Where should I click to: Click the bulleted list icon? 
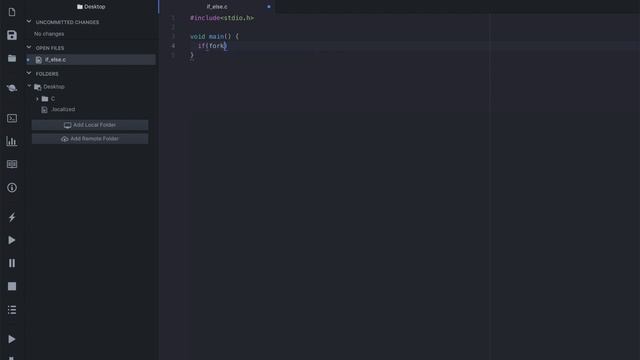pyautogui.click(x=12, y=310)
